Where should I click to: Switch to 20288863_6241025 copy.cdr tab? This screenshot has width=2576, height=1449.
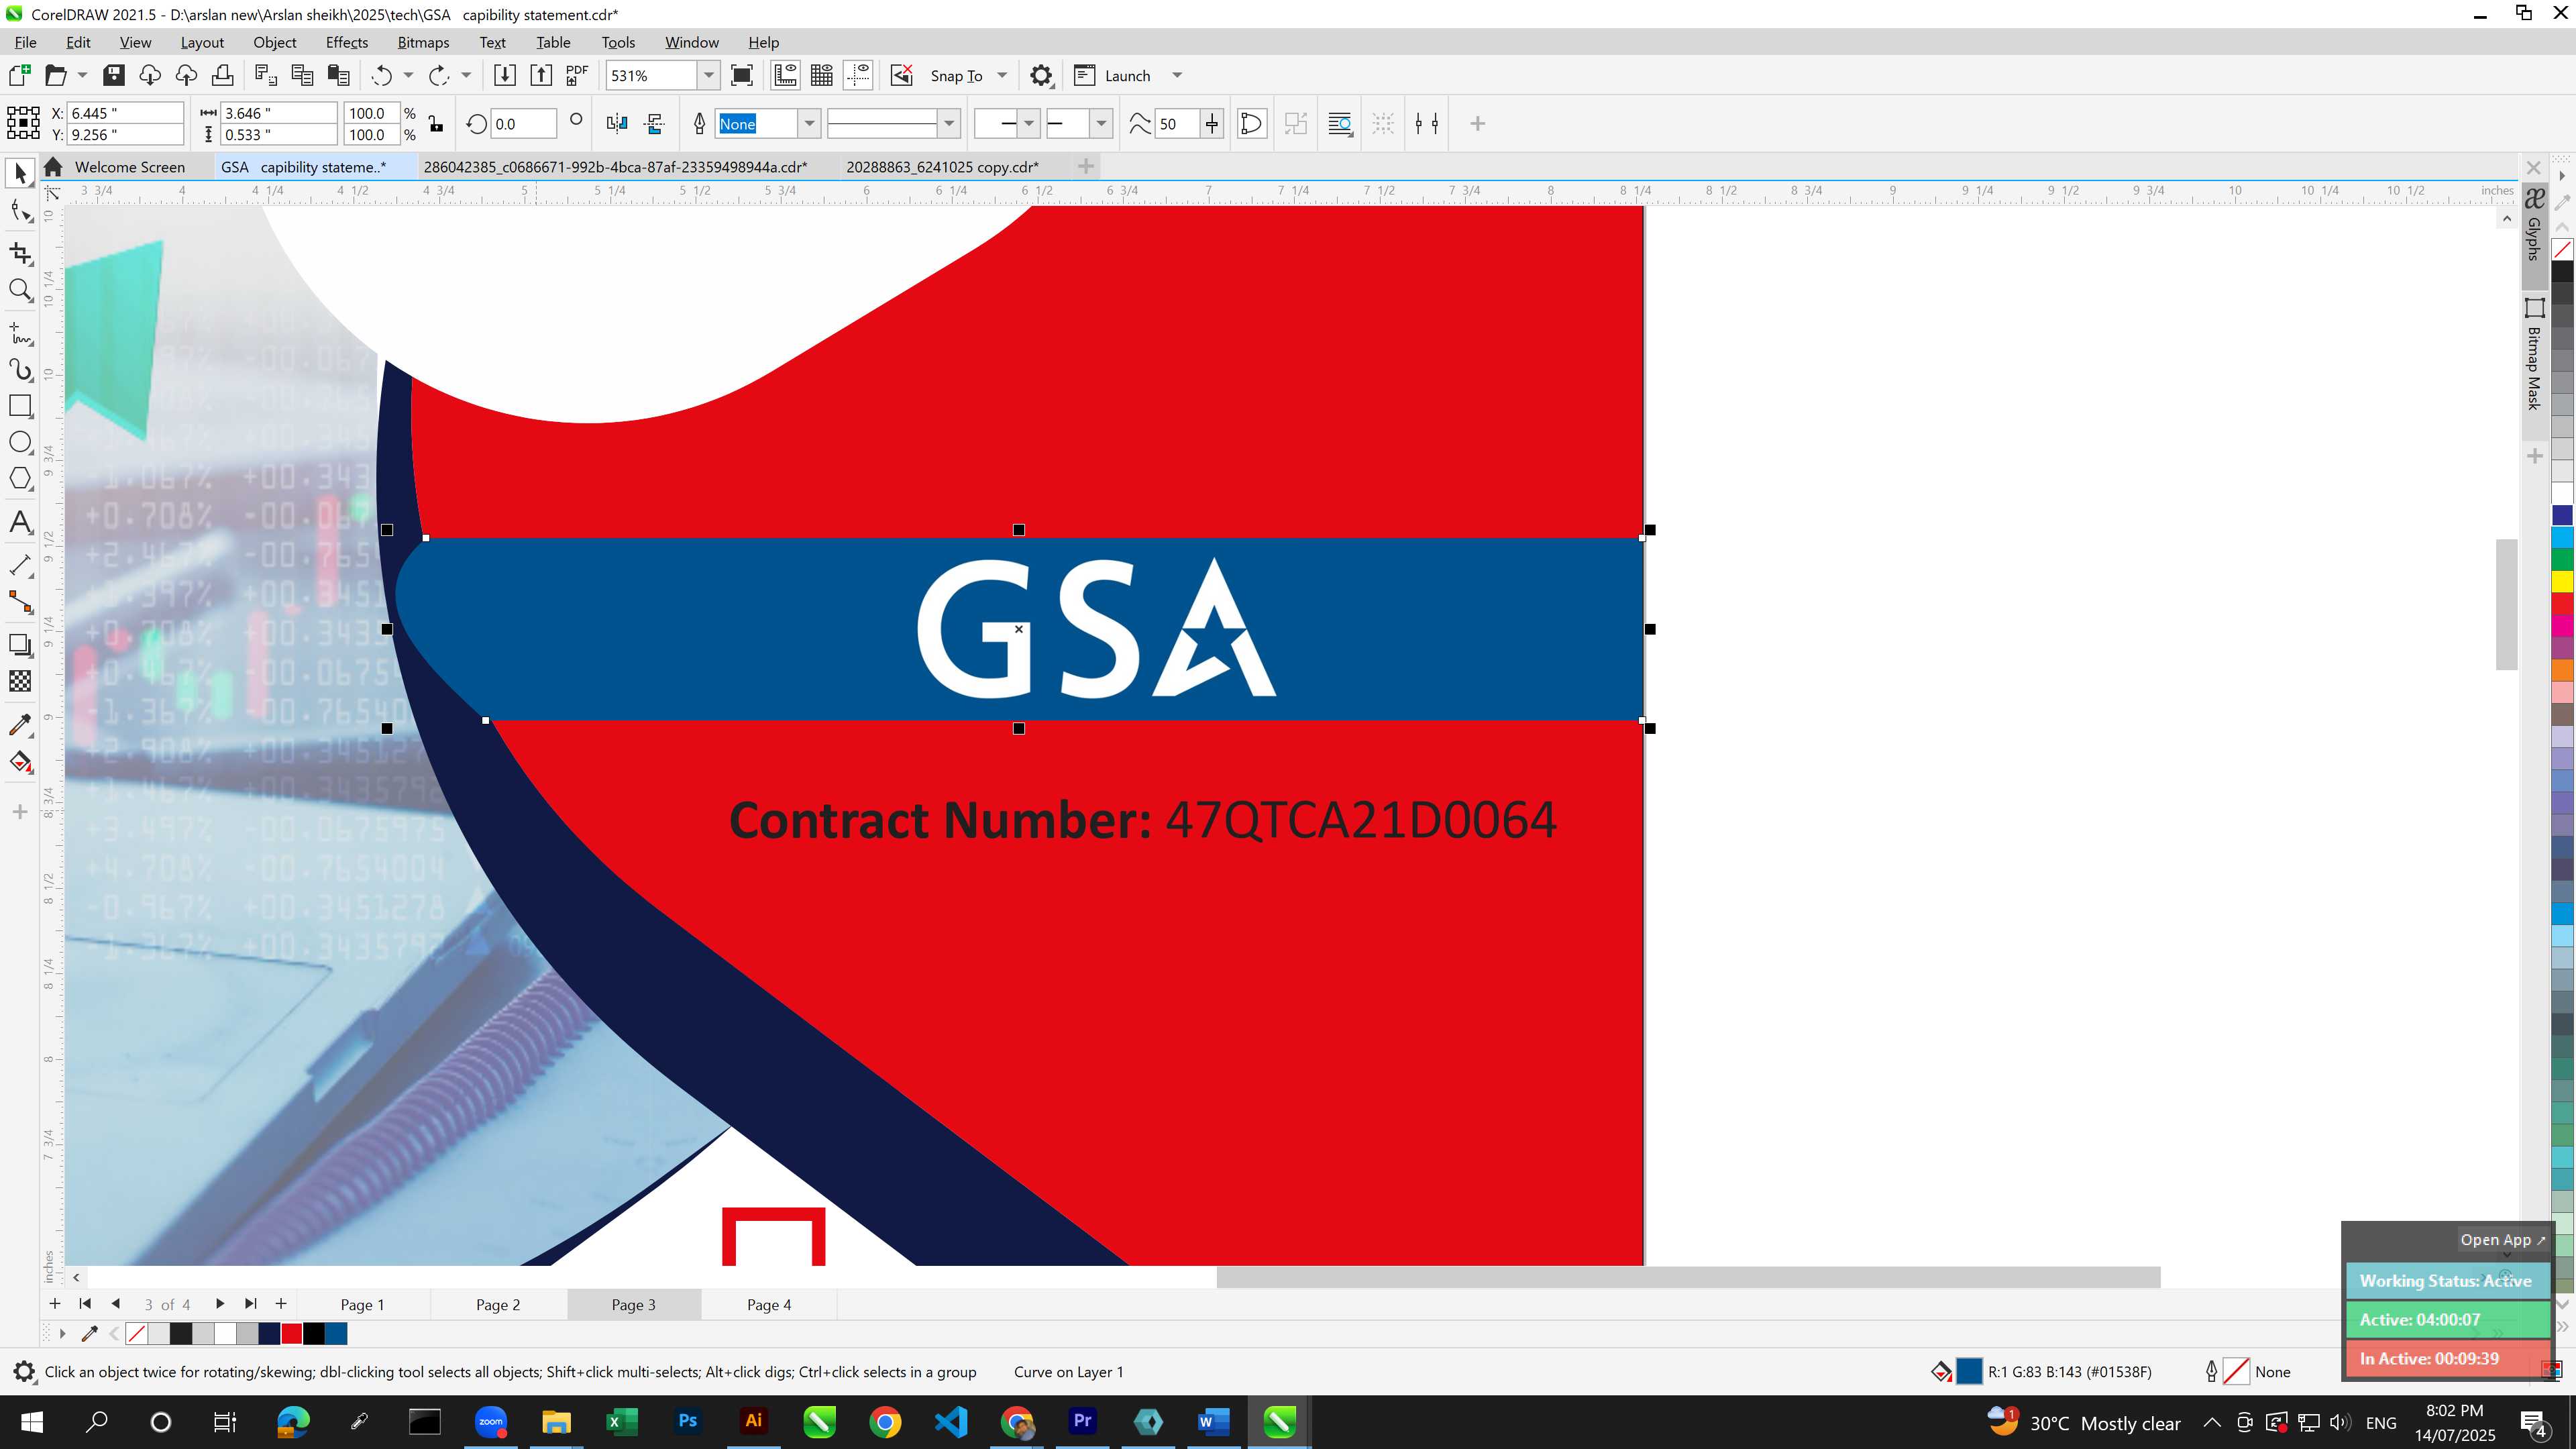[942, 167]
